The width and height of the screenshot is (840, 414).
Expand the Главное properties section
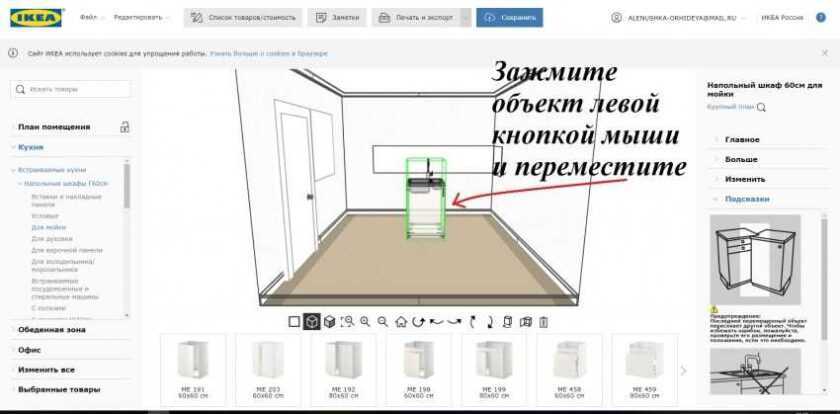click(x=742, y=139)
